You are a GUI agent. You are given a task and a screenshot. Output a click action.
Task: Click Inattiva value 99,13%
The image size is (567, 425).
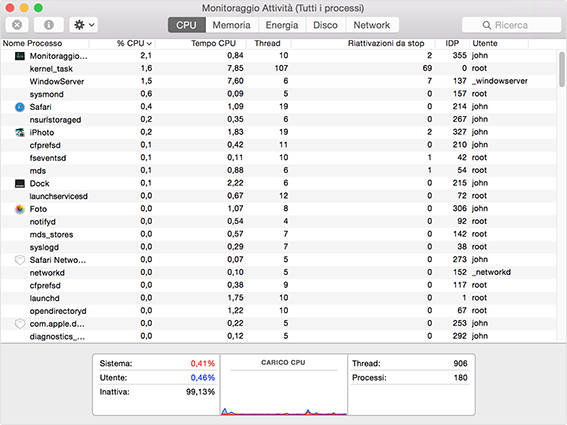(x=201, y=392)
